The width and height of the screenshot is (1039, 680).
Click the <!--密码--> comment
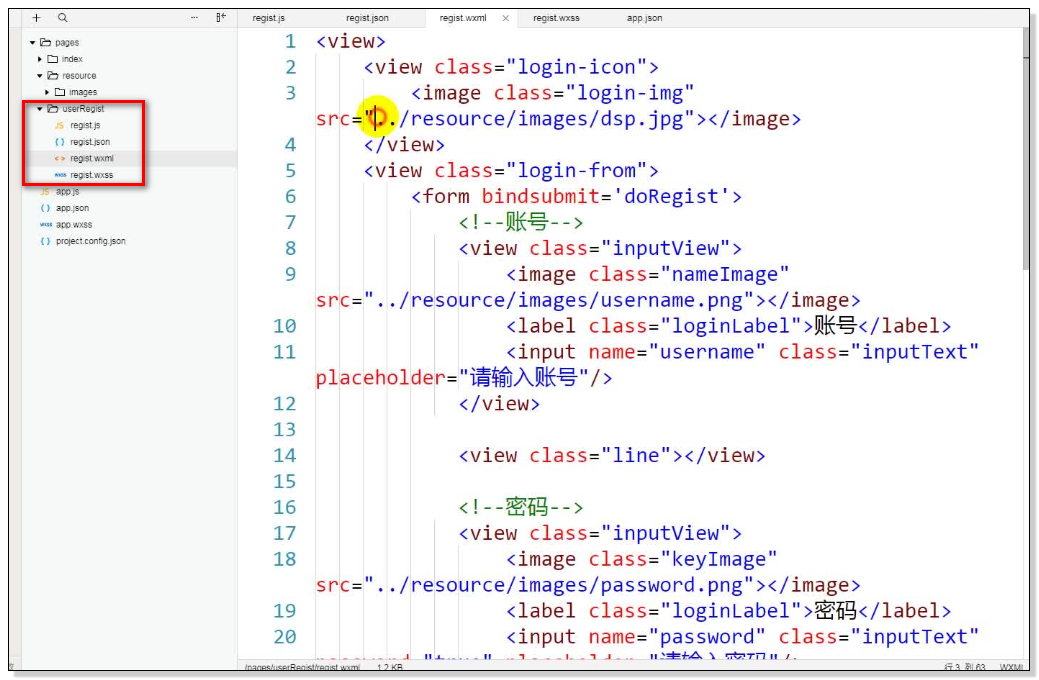tap(520, 508)
